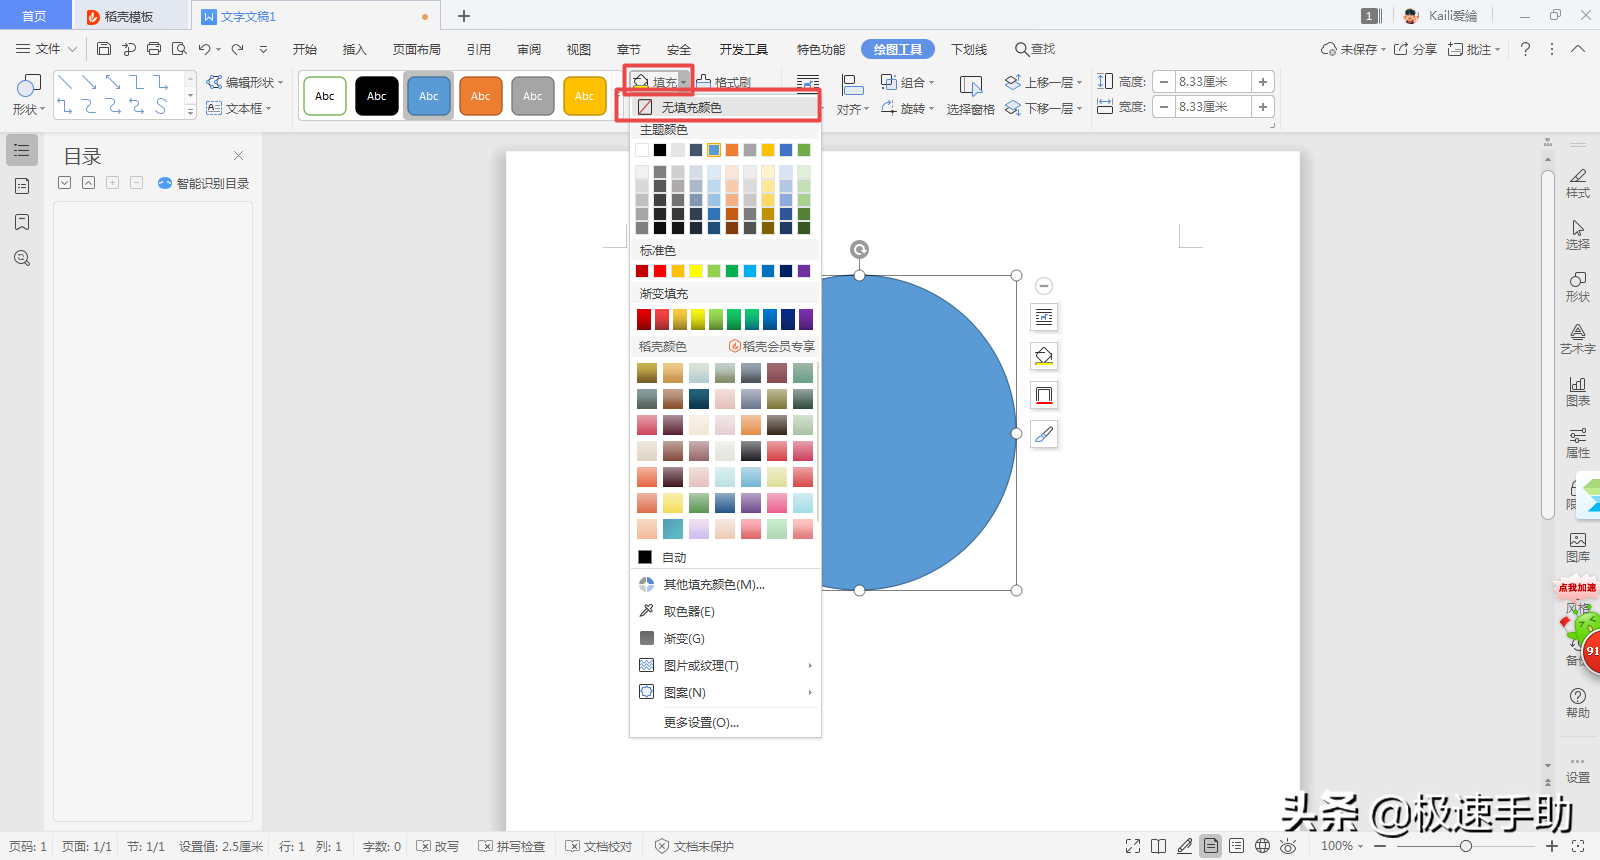Click the text box icon
This screenshot has height=860, width=1600.
coord(214,108)
